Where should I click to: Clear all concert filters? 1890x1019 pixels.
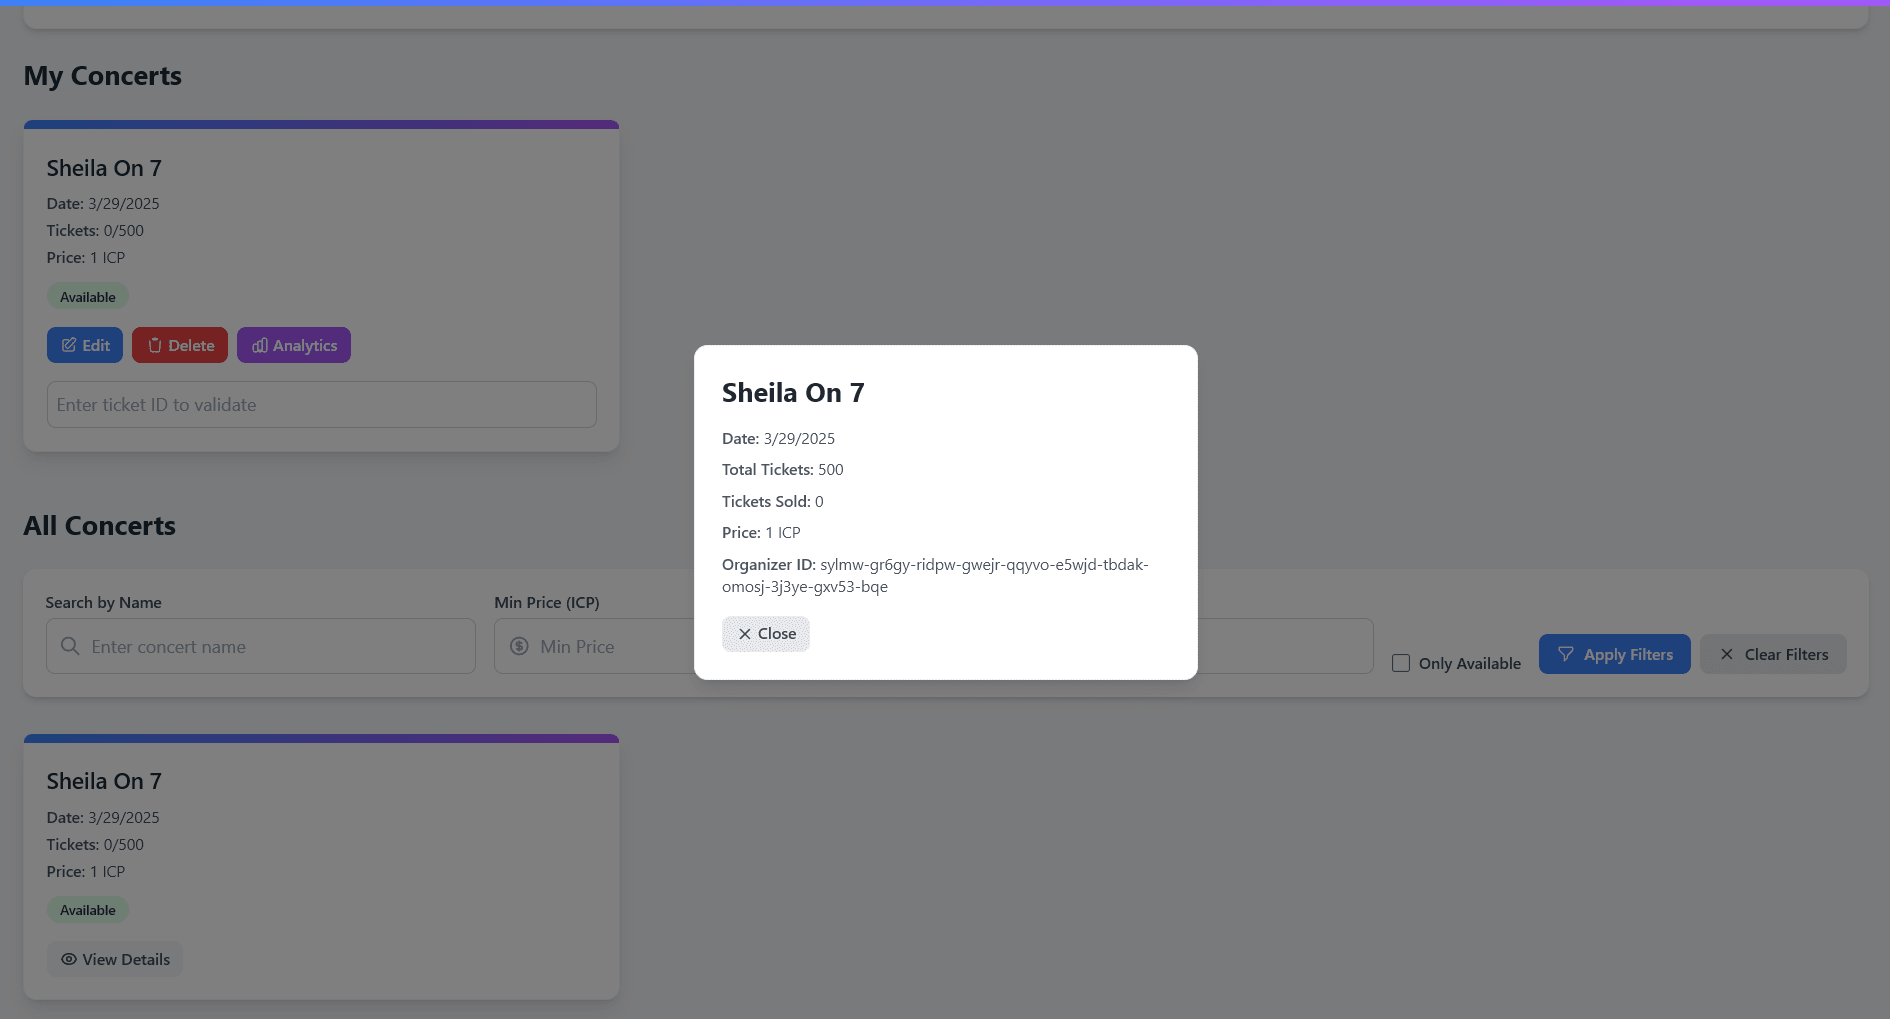[1773, 654]
